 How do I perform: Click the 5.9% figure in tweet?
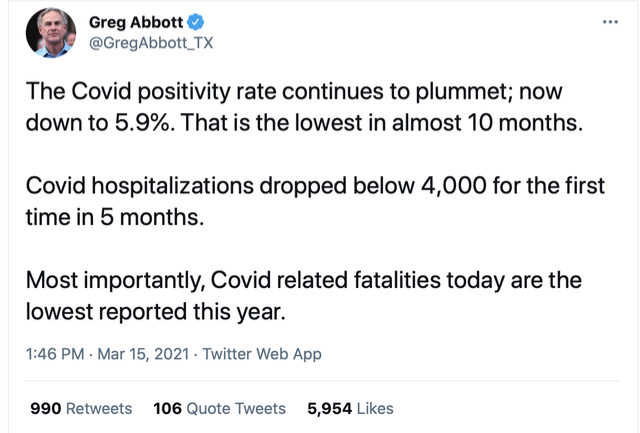(144, 122)
